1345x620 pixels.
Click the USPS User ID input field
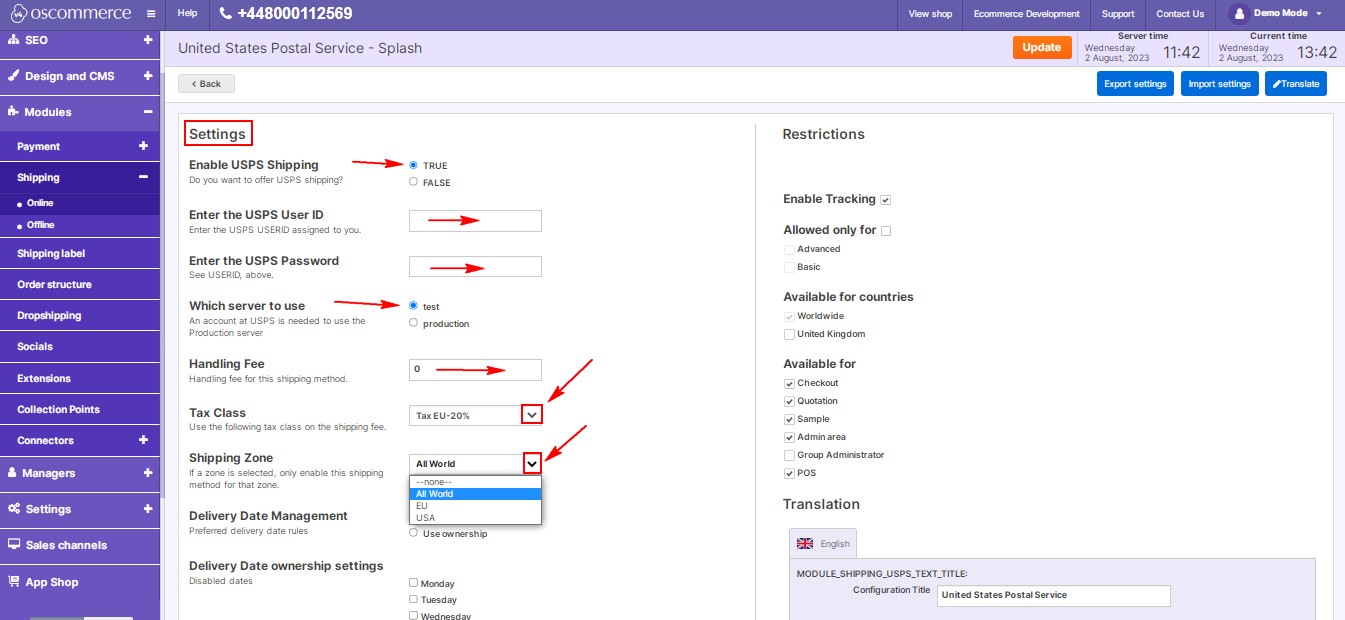click(475, 221)
